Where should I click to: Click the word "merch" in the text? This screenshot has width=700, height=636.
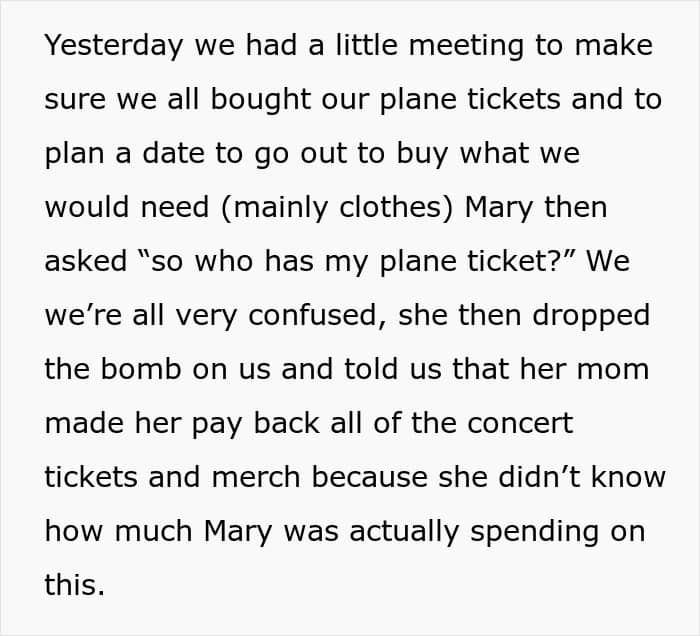[256, 478]
